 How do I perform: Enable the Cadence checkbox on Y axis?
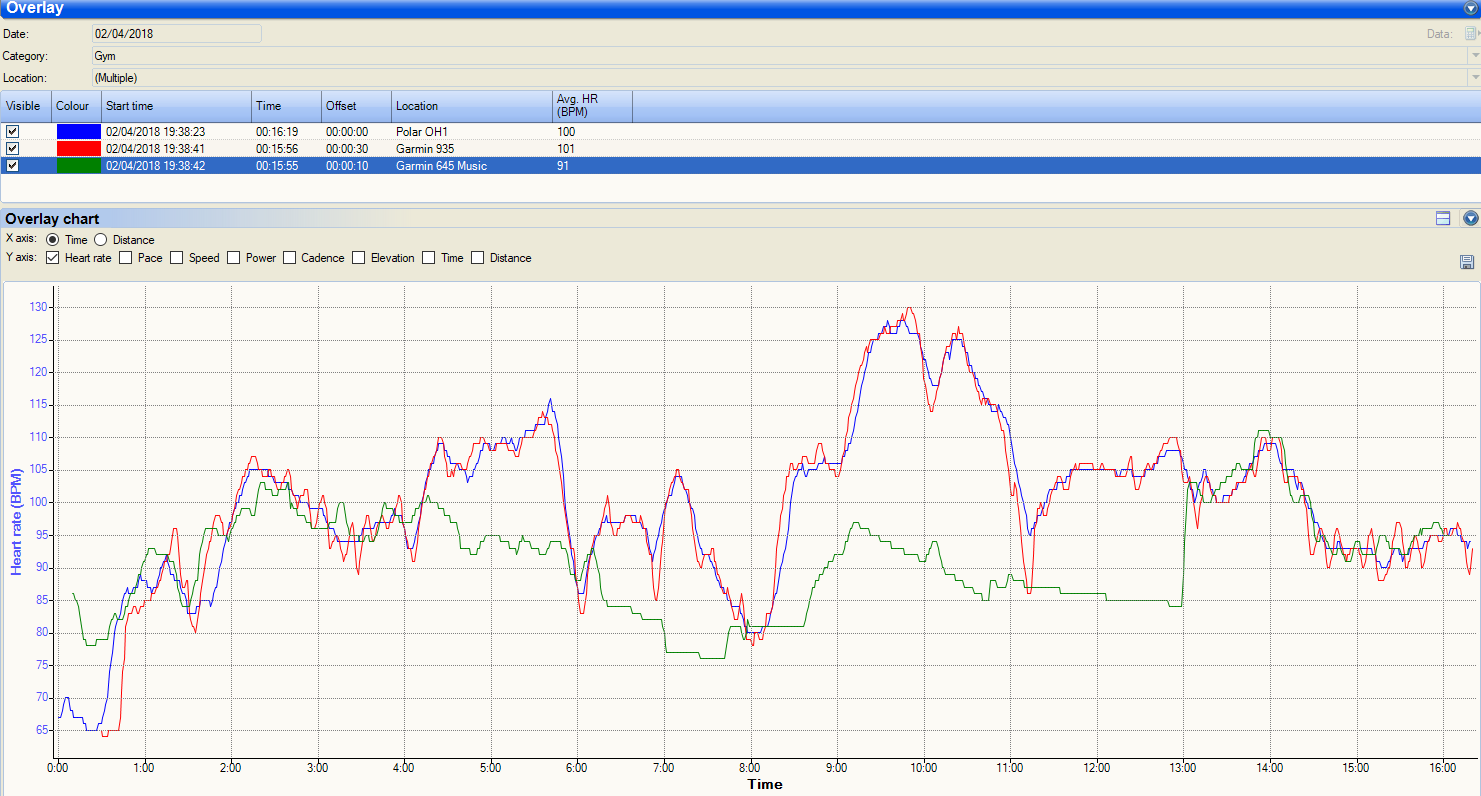290,258
